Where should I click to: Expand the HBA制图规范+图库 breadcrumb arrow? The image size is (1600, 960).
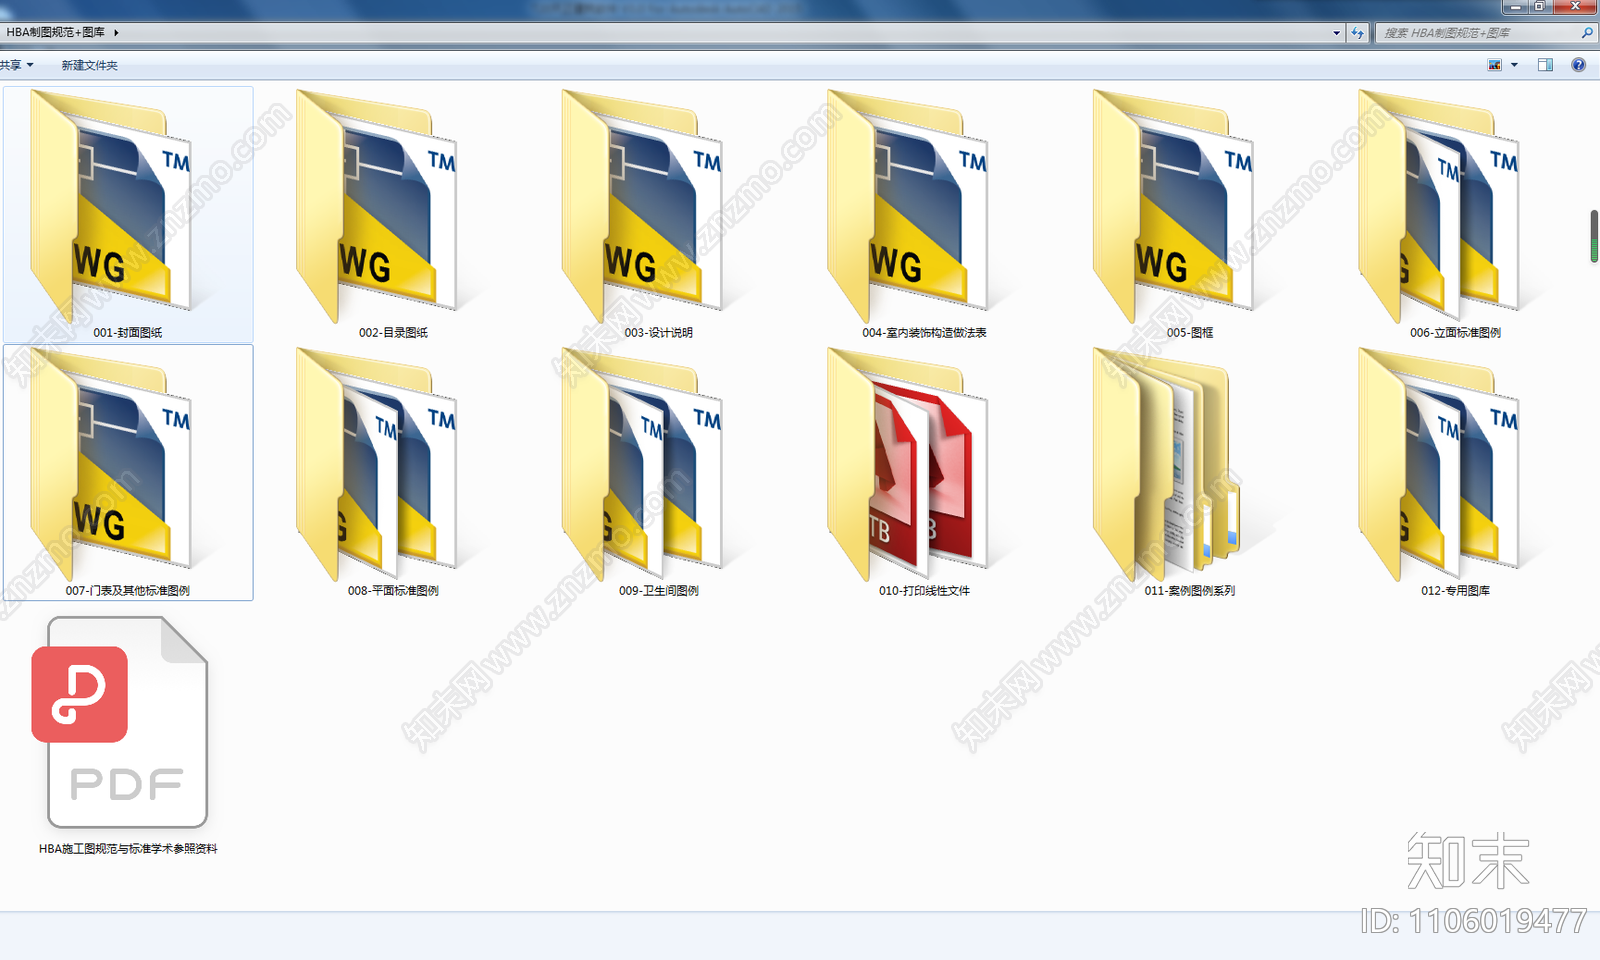116,33
